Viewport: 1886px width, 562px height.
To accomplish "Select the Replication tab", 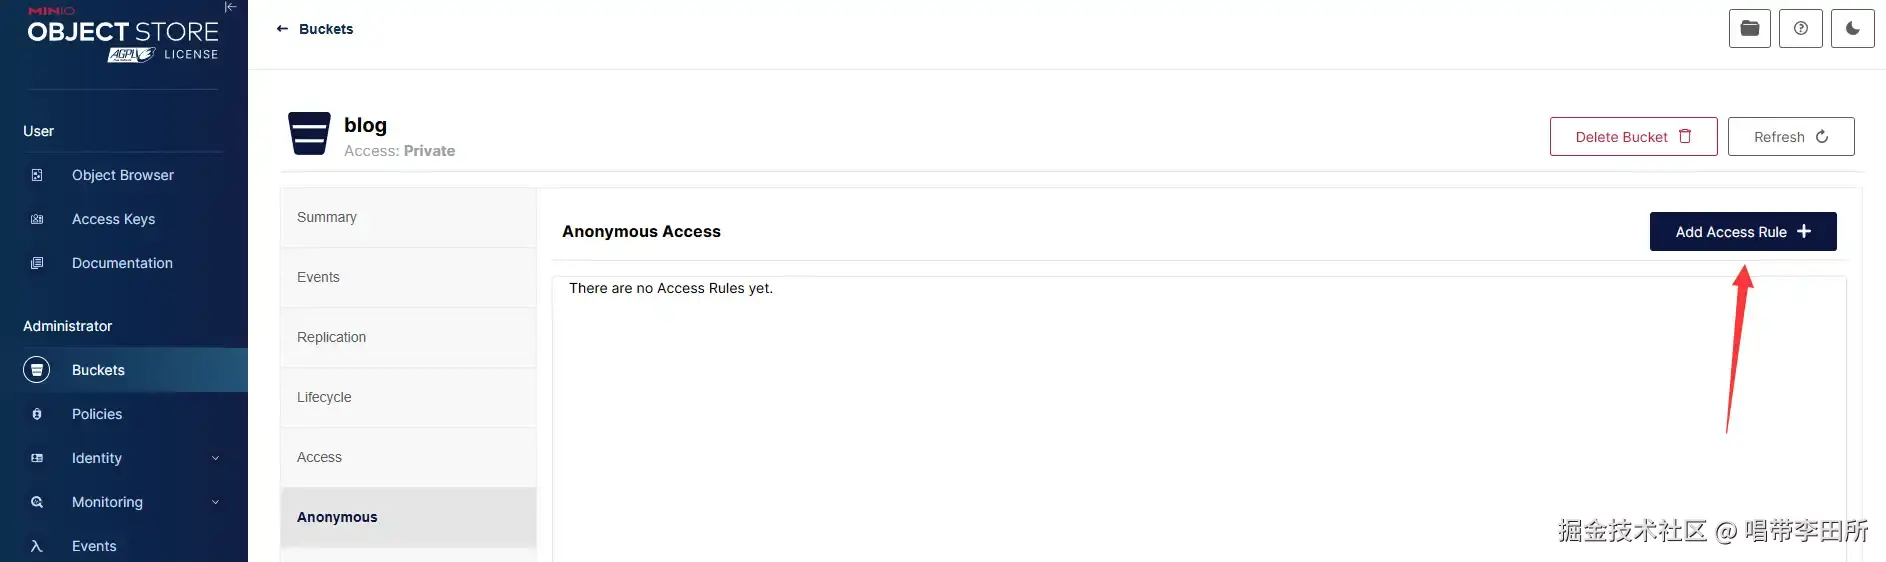I will 408,337.
